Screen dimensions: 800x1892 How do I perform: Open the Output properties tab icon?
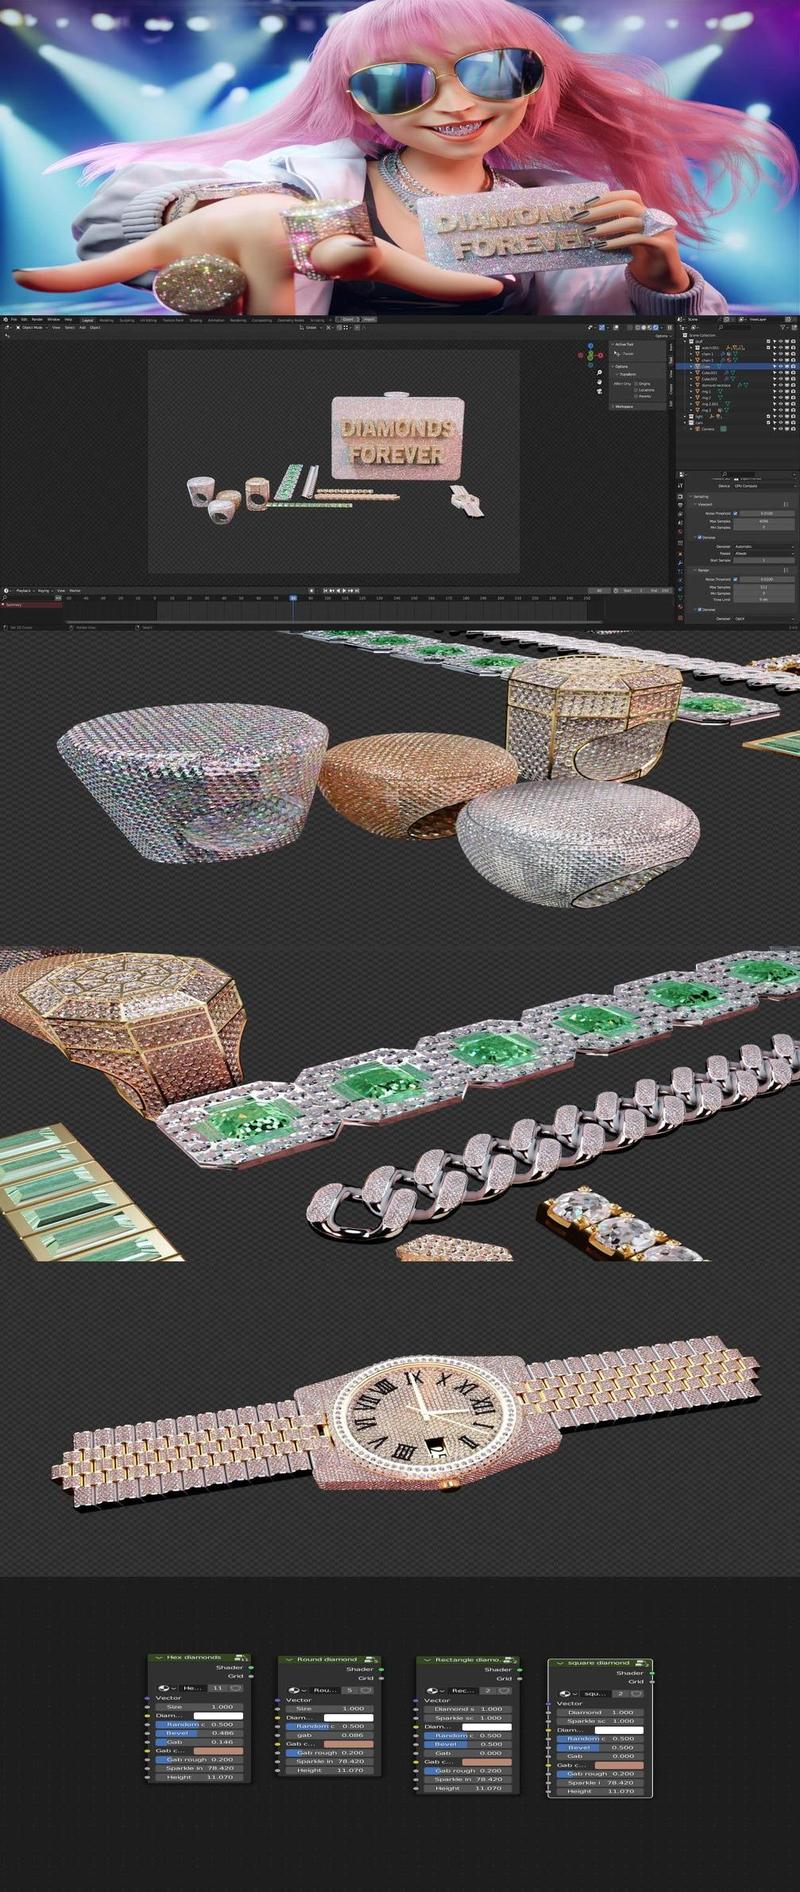(x=680, y=505)
